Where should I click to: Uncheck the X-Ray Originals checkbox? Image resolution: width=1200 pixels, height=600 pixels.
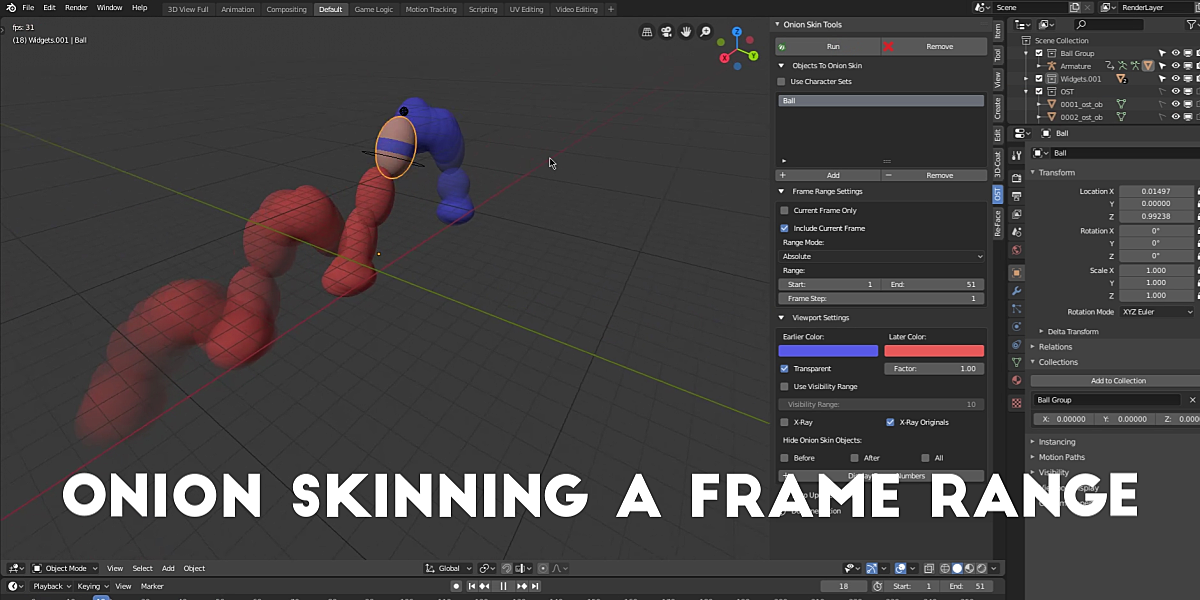[x=890, y=422]
